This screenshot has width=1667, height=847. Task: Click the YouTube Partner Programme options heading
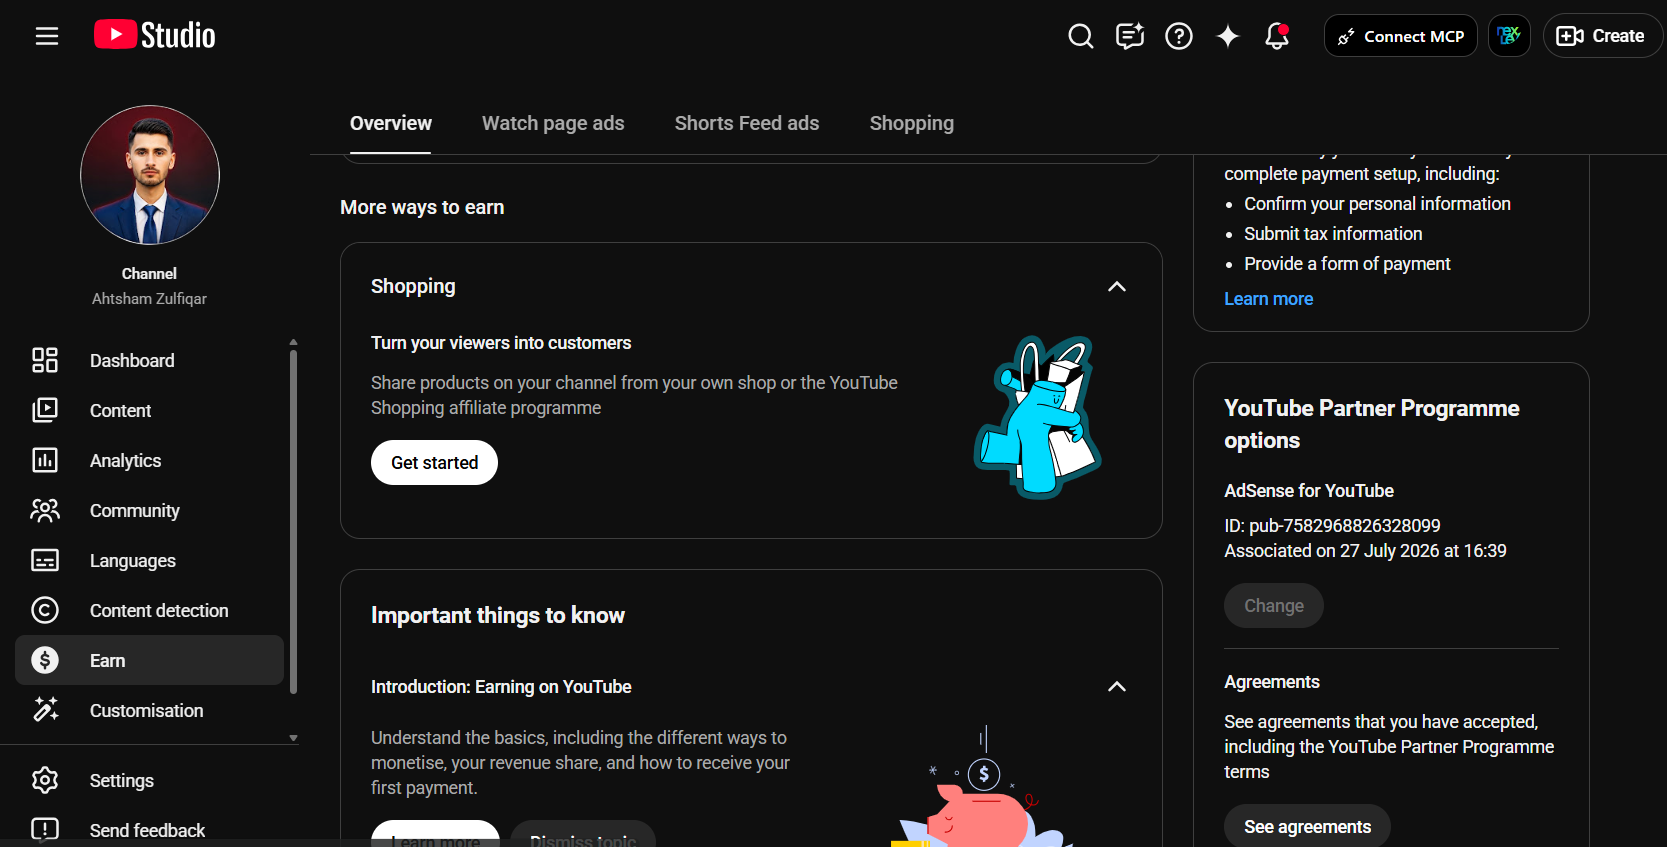pyautogui.click(x=1372, y=424)
